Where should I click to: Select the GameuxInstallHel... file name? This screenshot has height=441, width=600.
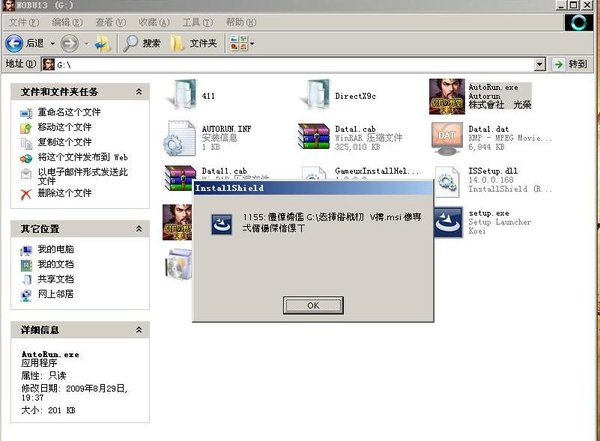click(x=377, y=171)
